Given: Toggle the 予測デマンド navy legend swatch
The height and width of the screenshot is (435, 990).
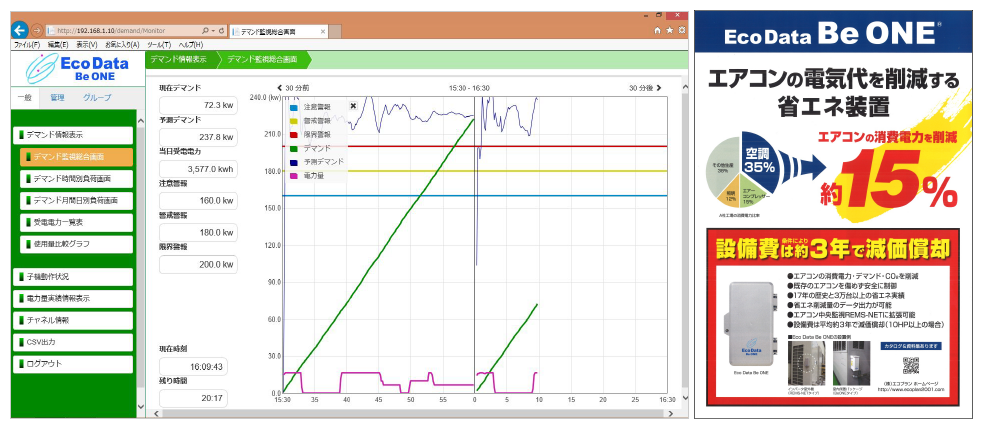Looking at the screenshot, I should tap(294, 162).
